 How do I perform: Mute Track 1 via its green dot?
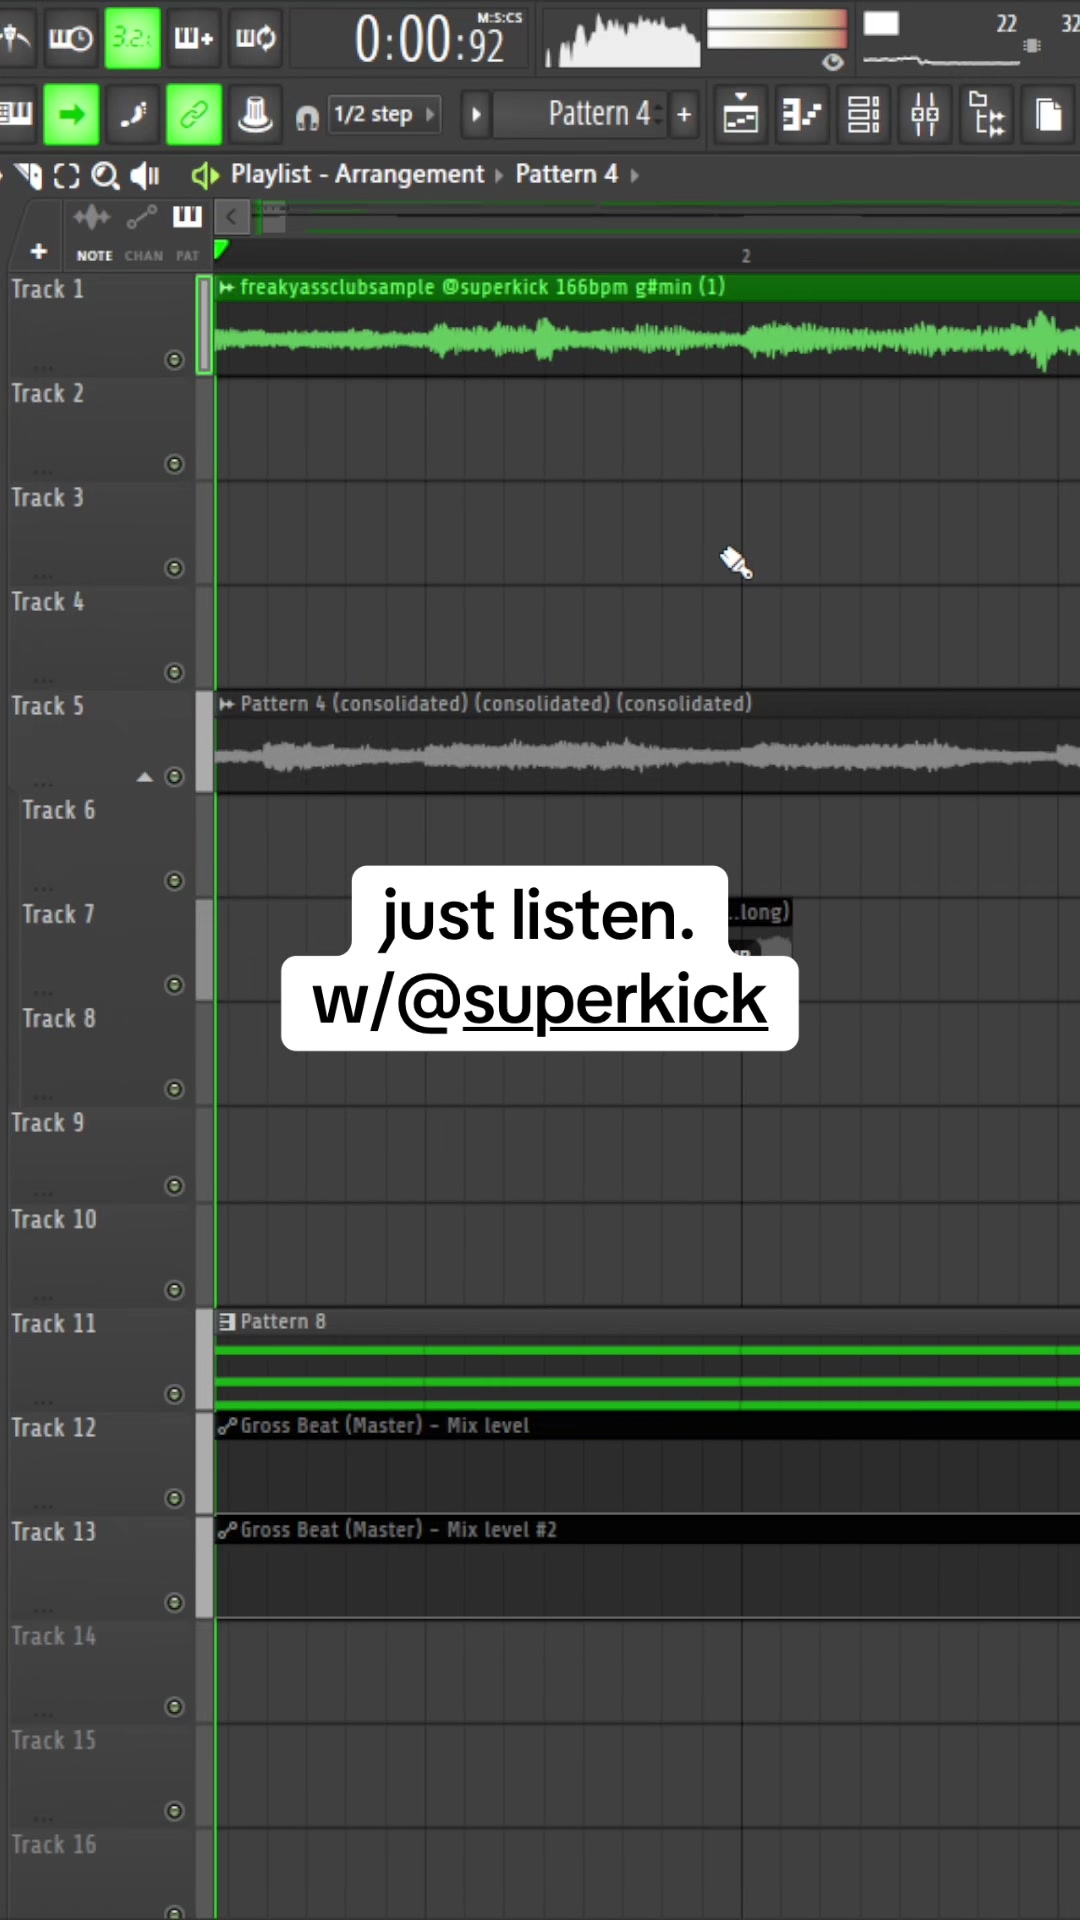click(x=174, y=359)
